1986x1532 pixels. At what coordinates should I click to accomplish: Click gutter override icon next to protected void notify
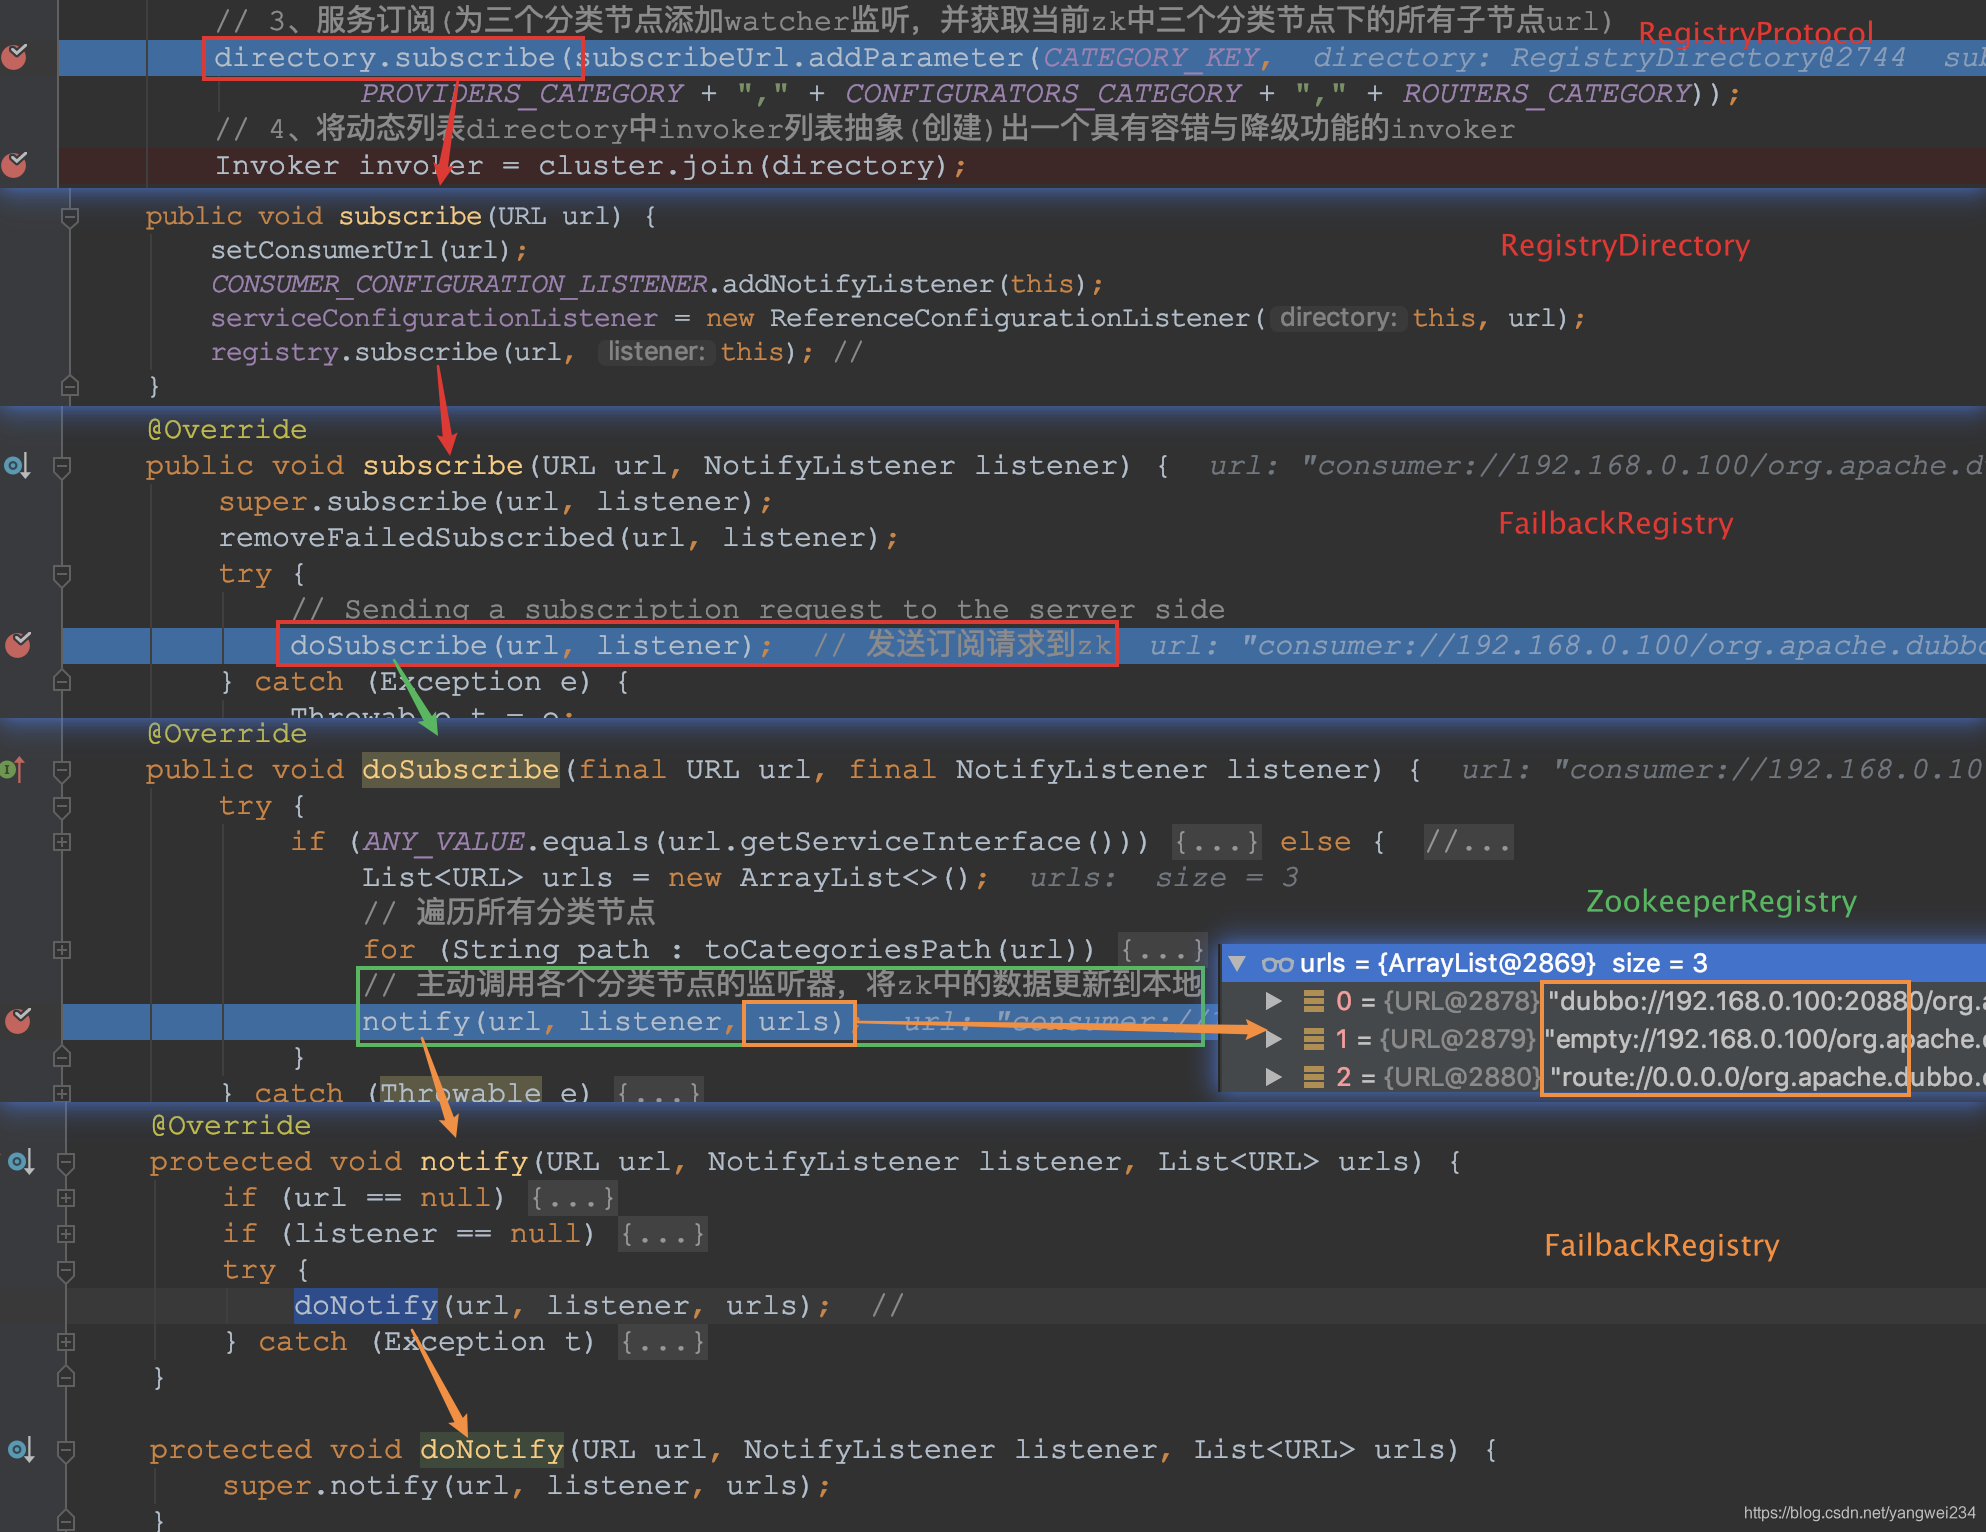point(20,1162)
